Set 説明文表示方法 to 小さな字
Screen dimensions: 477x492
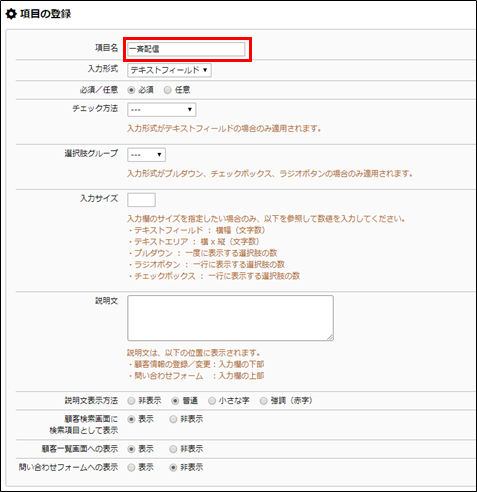click(x=212, y=401)
